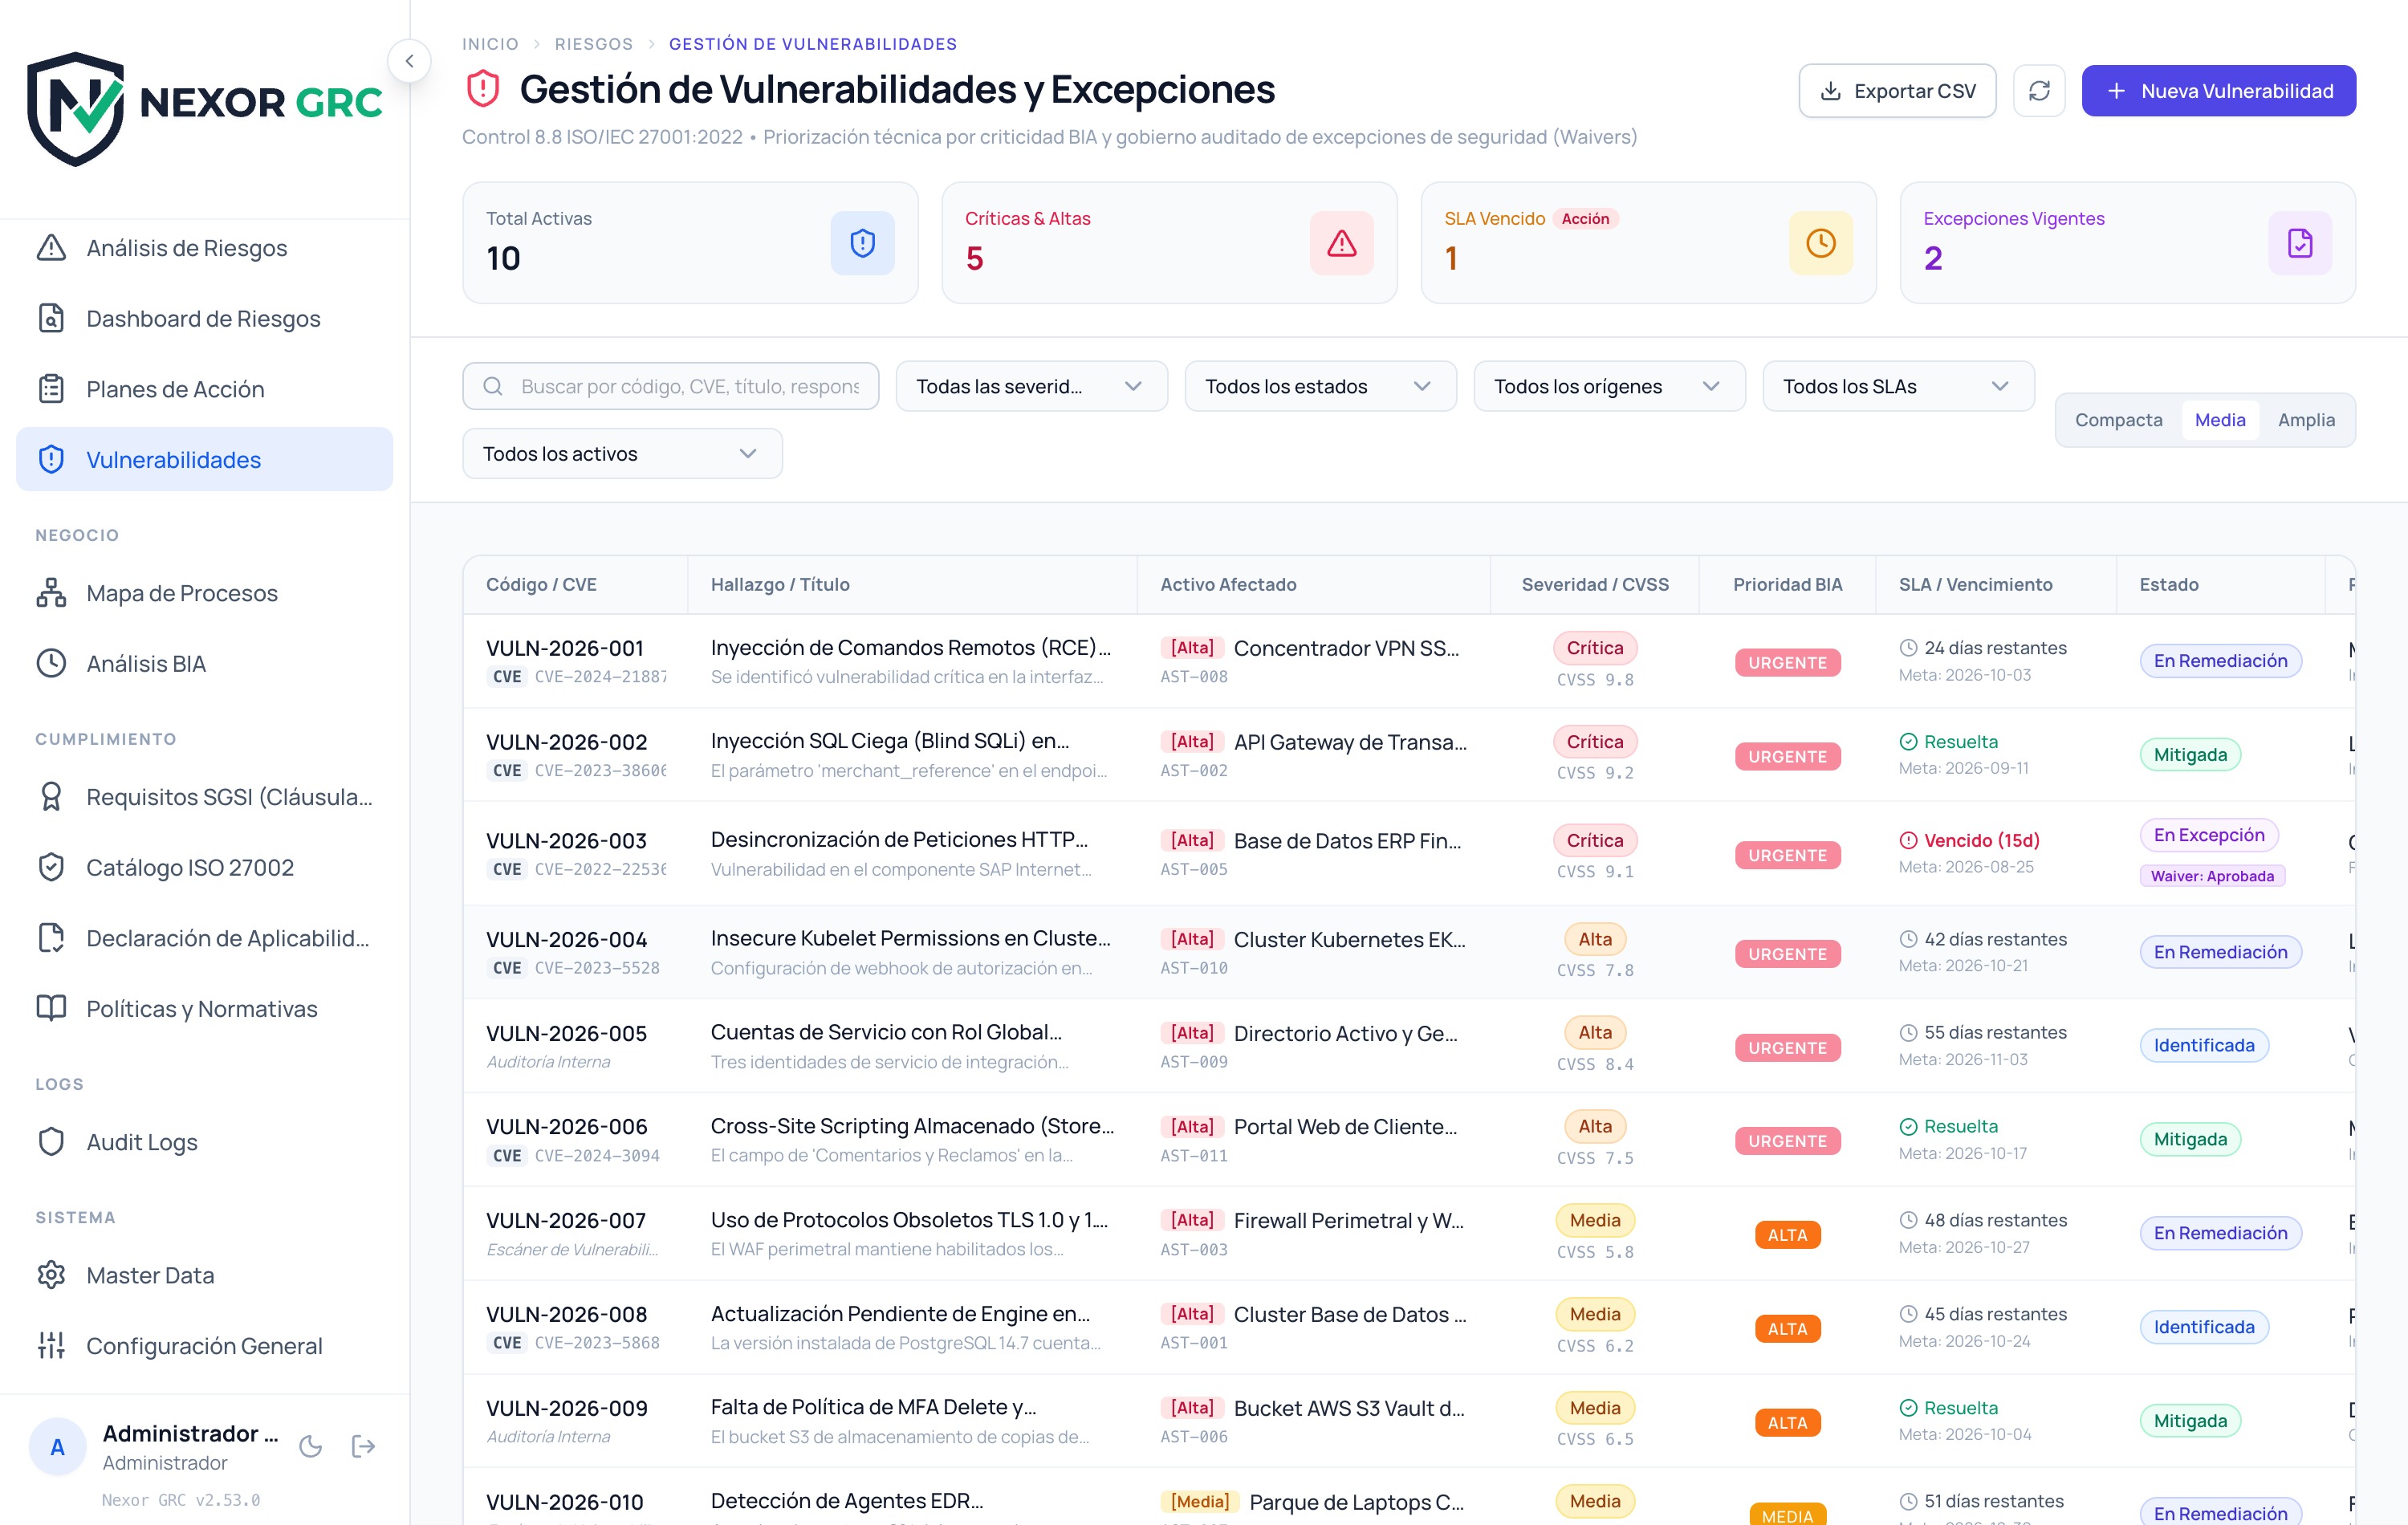Click the Críticas & Altas warning icon
Image resolution: width=2408 pixels, height=1525 pixels.
click(x=1341, y=243)
